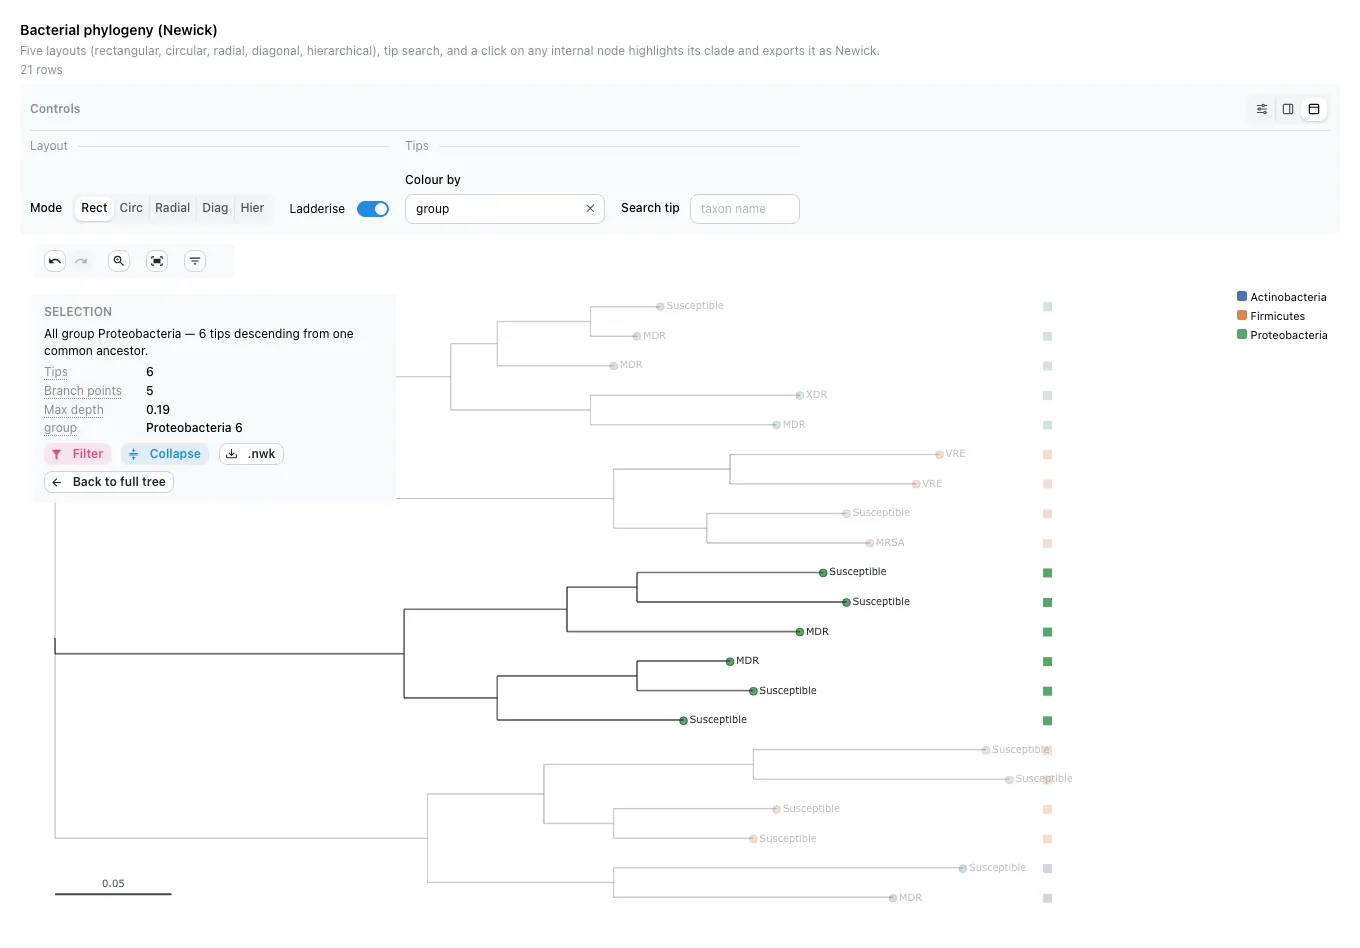This screenshot has width=1360, height=948.
Task: Switch controls to top panel layout
Action: (x=1314, y=109)
